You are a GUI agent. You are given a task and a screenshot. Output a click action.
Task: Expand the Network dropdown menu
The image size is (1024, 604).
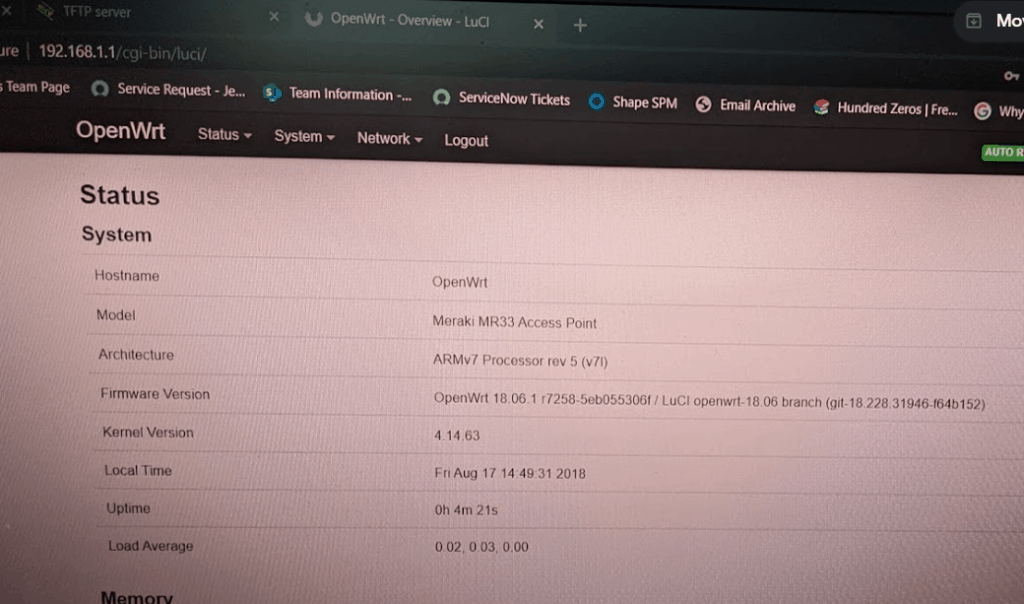(x=389, y=138)
